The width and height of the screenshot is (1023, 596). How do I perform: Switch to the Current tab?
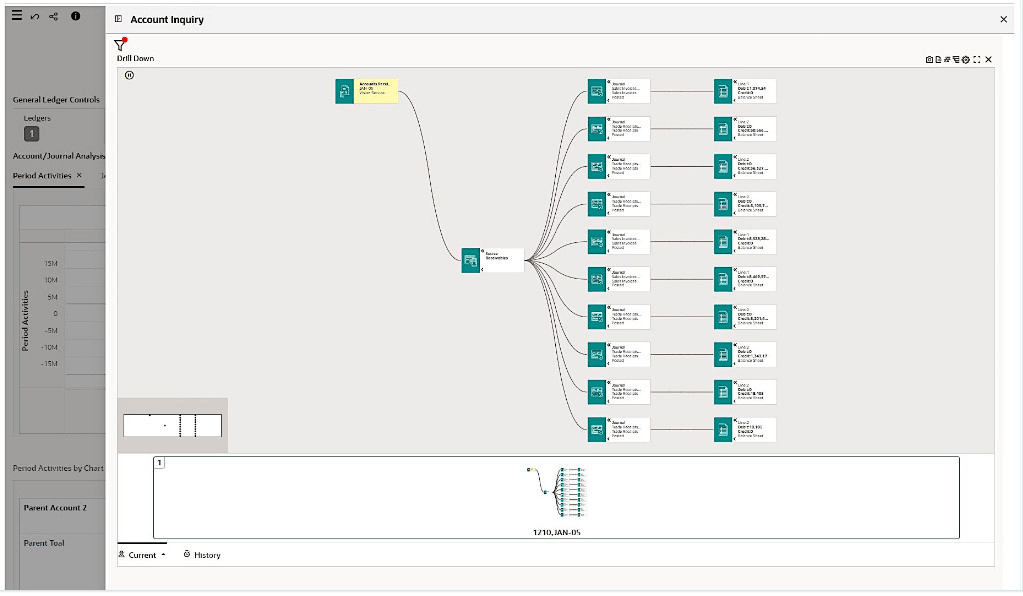tap(142, 555)
